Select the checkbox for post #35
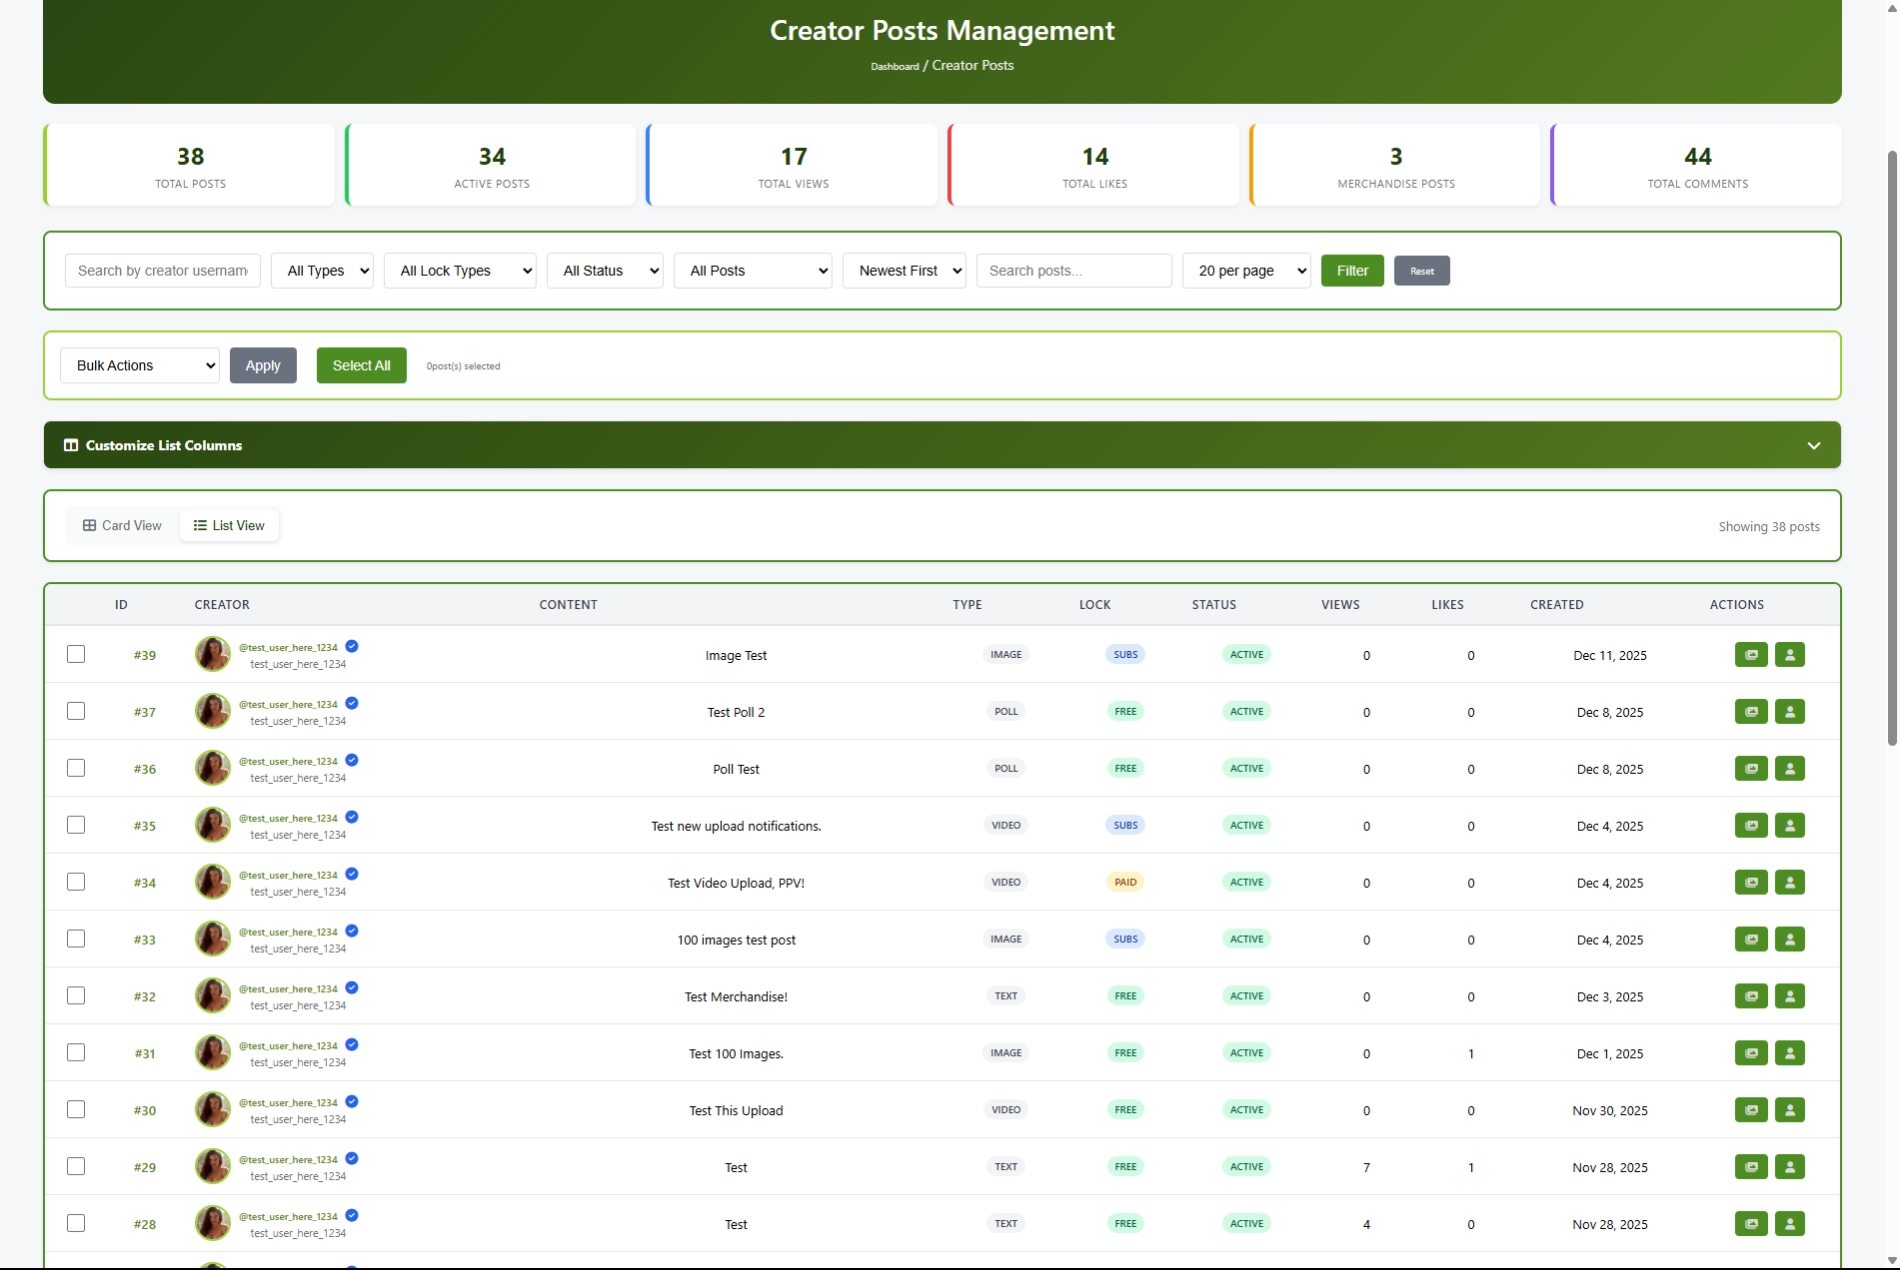 click(x=76, y=825)
